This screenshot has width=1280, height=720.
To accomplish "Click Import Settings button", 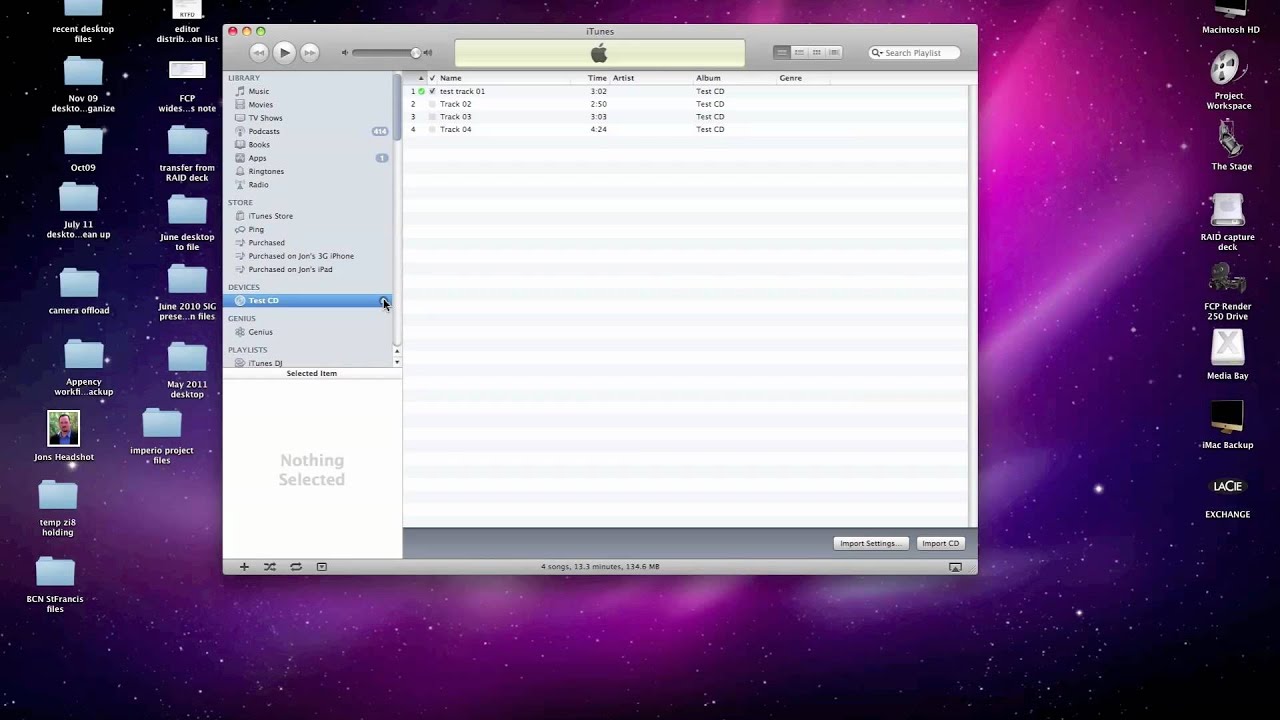I will (871, 543).
